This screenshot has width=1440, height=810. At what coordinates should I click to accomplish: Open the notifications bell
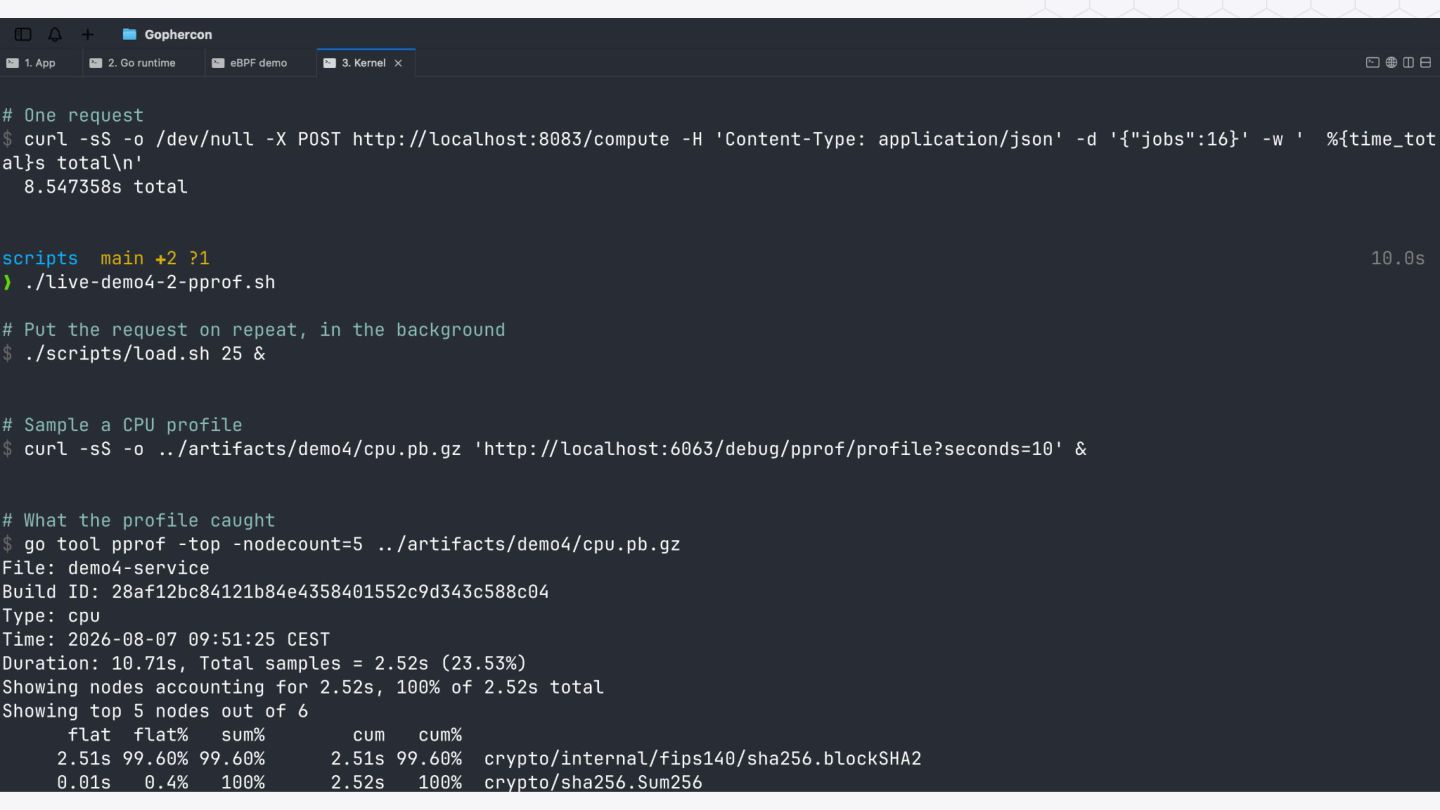coord(54,35)
